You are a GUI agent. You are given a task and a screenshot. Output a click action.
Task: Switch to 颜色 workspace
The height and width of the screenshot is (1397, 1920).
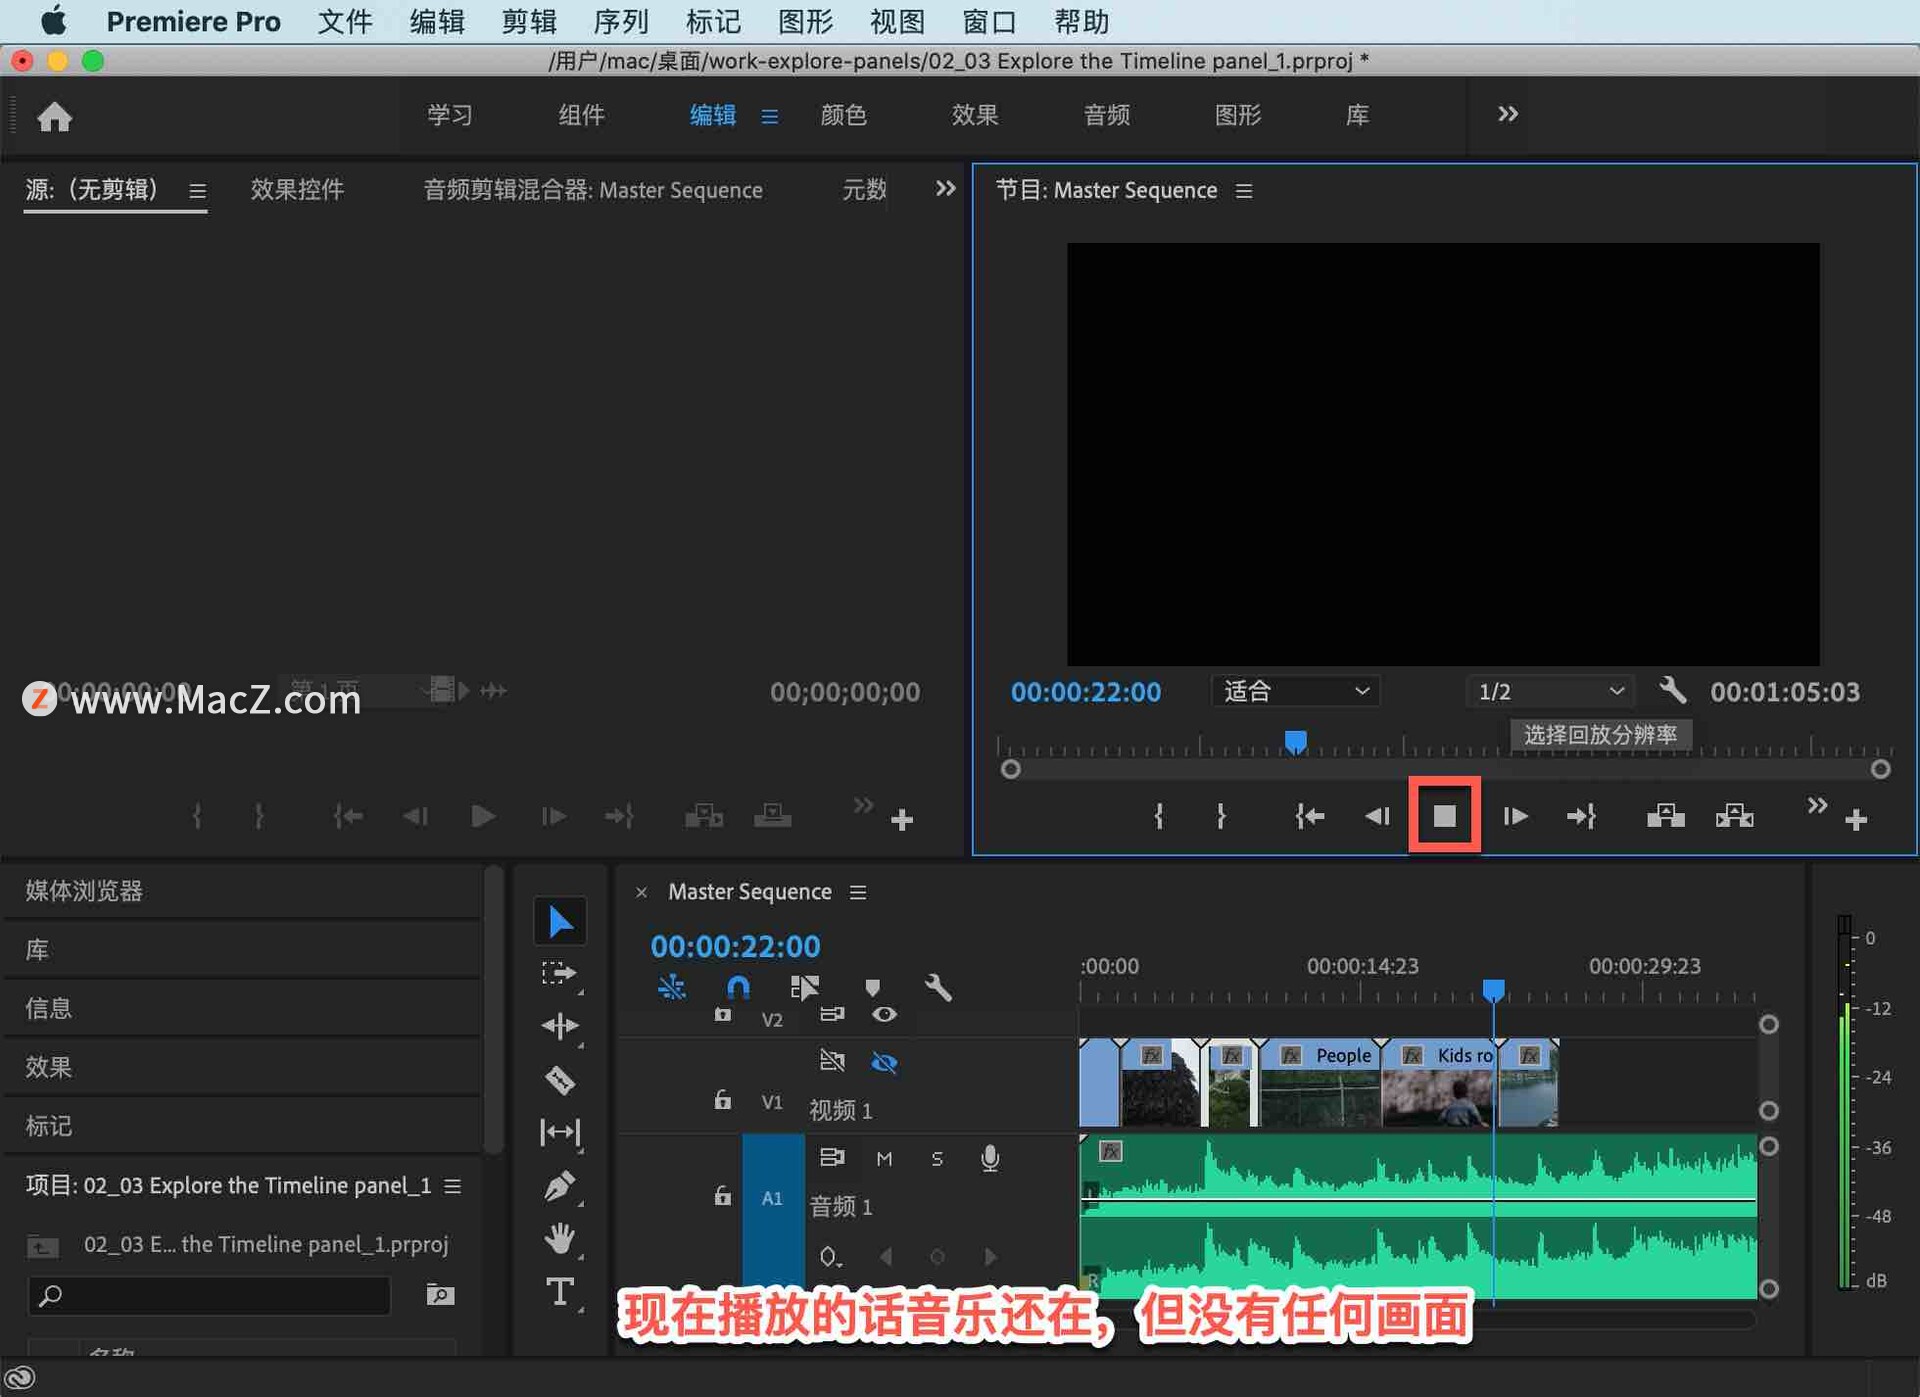tap(843, 115)
